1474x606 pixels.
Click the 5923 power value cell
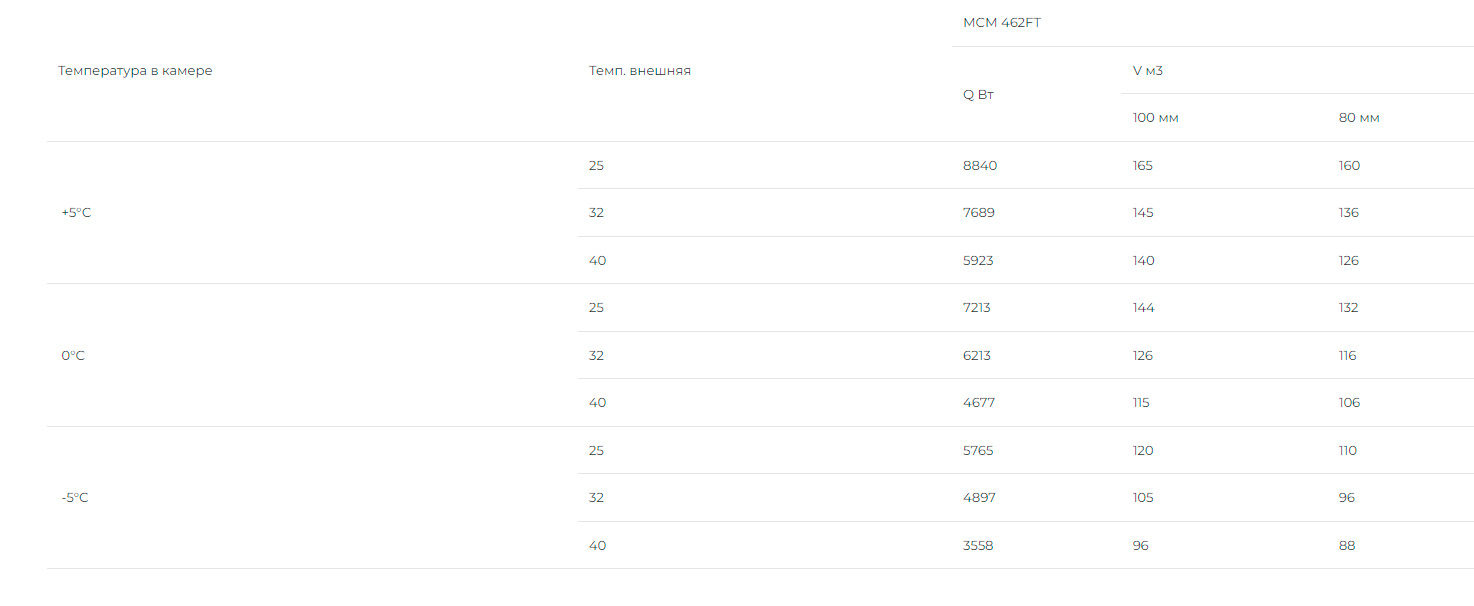coord(979,261)
